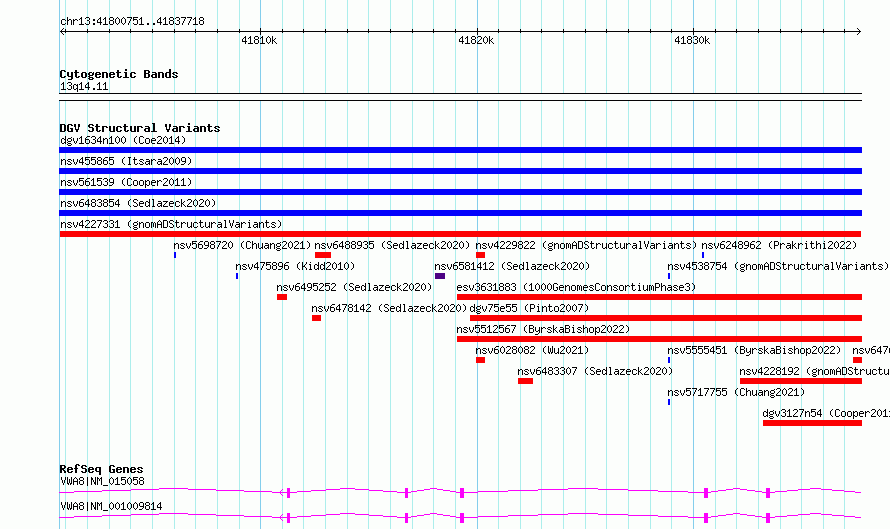
Task: Click the nsv6488935 (Sedlazeck2020) variant label
Action: pyautogui.click(x=392, y=245)
